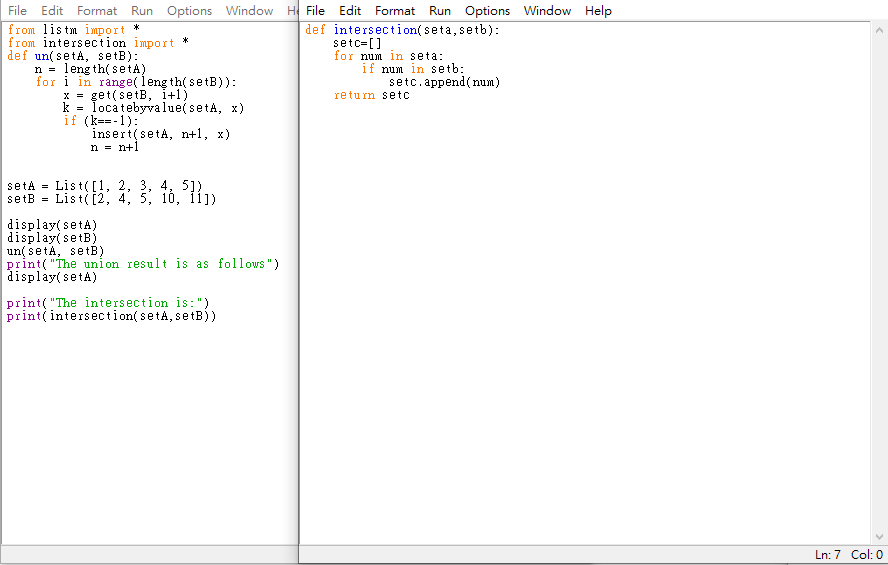Screen dimensions: 888x565
Task: Click the 'setc.append(num)' line
Action: click(445, 82)
